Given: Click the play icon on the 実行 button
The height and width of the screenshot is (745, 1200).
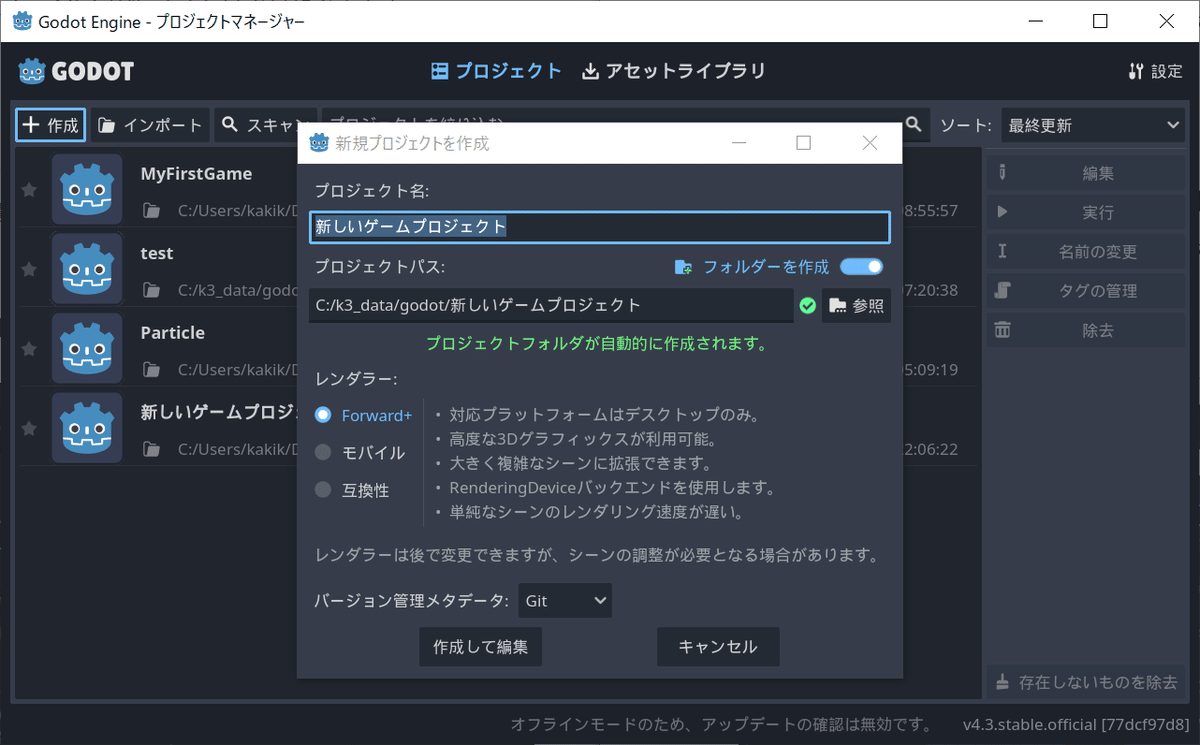Looking at the screenshot, I should 1003,212.
